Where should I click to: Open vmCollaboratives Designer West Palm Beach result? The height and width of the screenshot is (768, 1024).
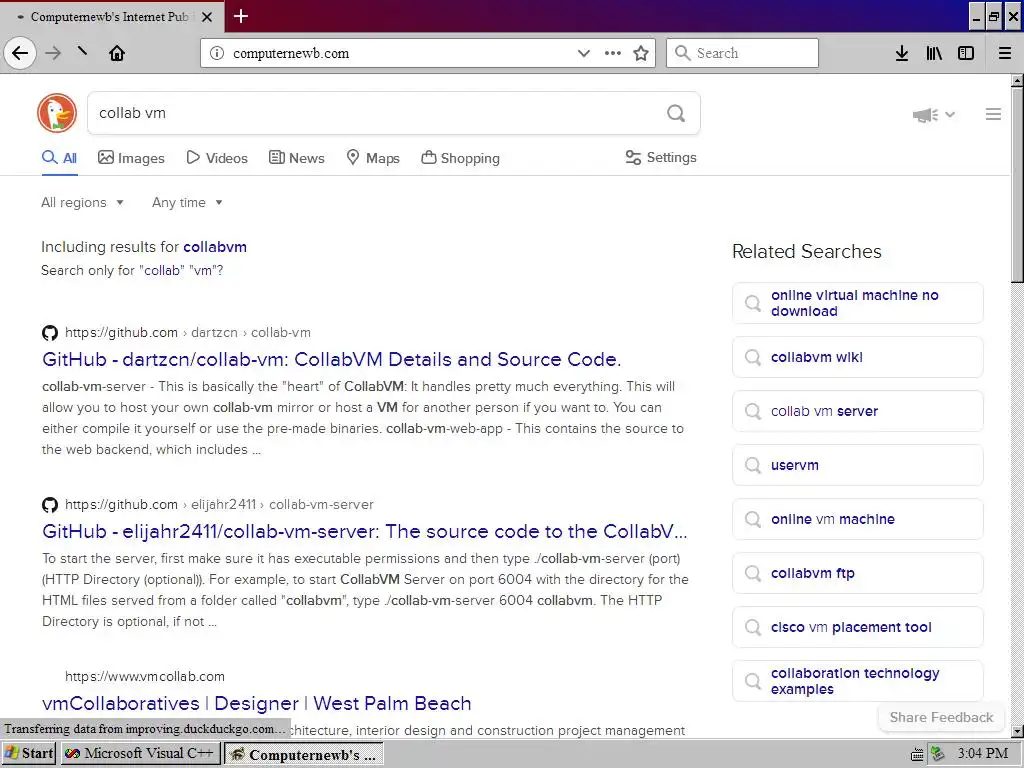pyautogui.click(x=257, y=703)
